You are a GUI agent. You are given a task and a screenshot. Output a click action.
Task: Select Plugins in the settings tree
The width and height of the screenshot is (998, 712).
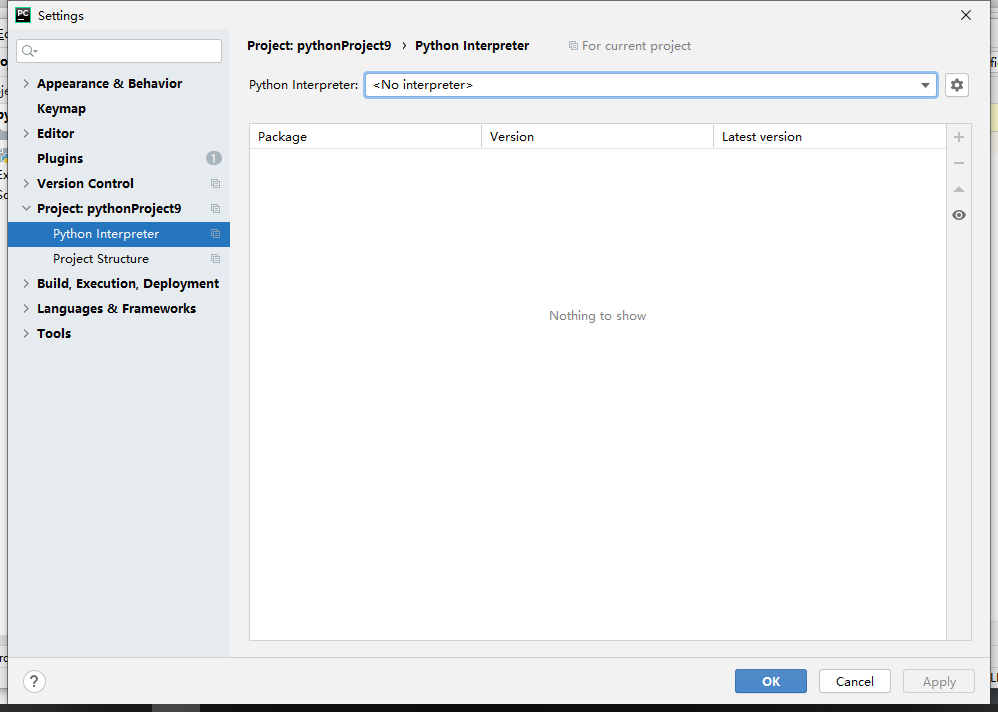(x=60, y=158)
